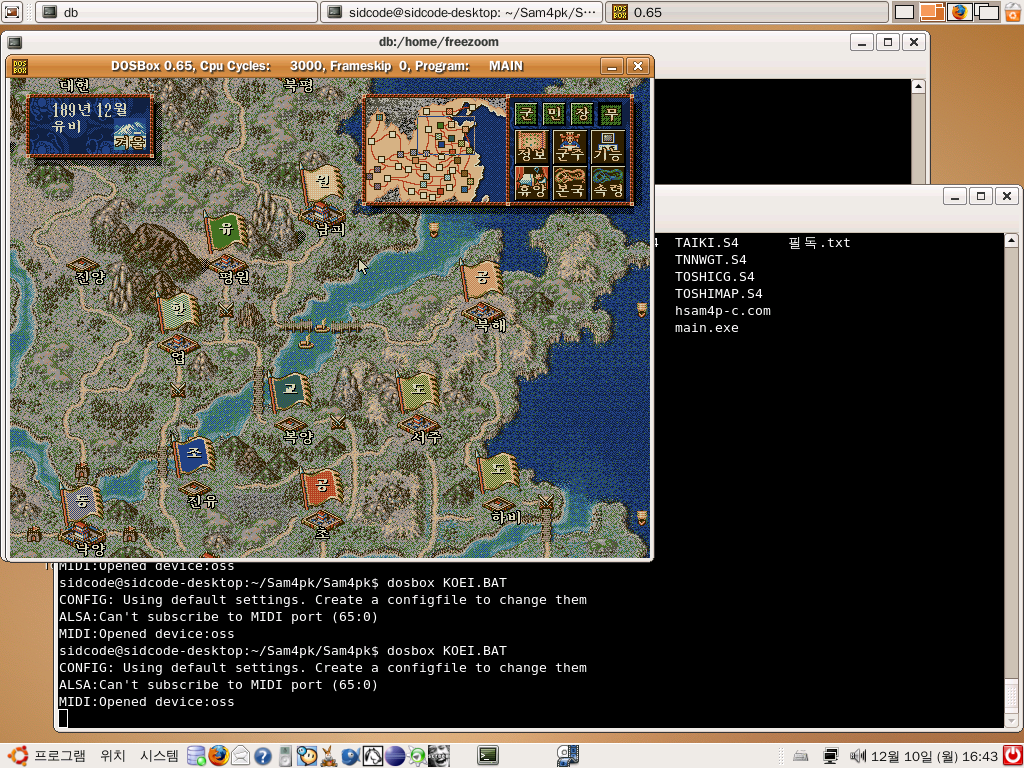Launch the database icon in bottom panel
The image size is (1024, 768).
tap(197, 756)
